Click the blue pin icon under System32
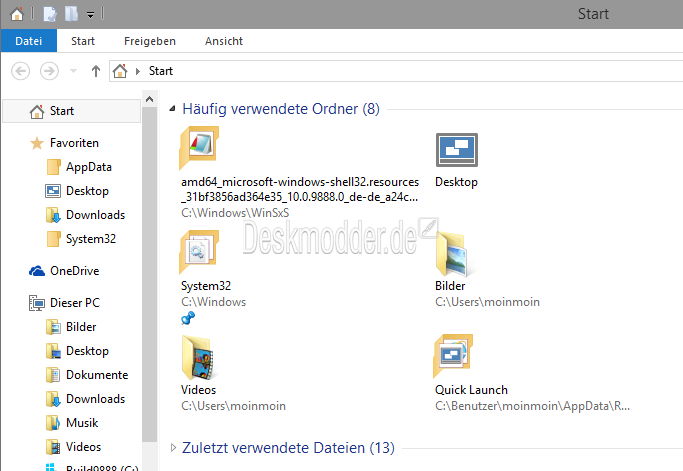This screenshot has height=471, width=683. click(x=188, y=319)
